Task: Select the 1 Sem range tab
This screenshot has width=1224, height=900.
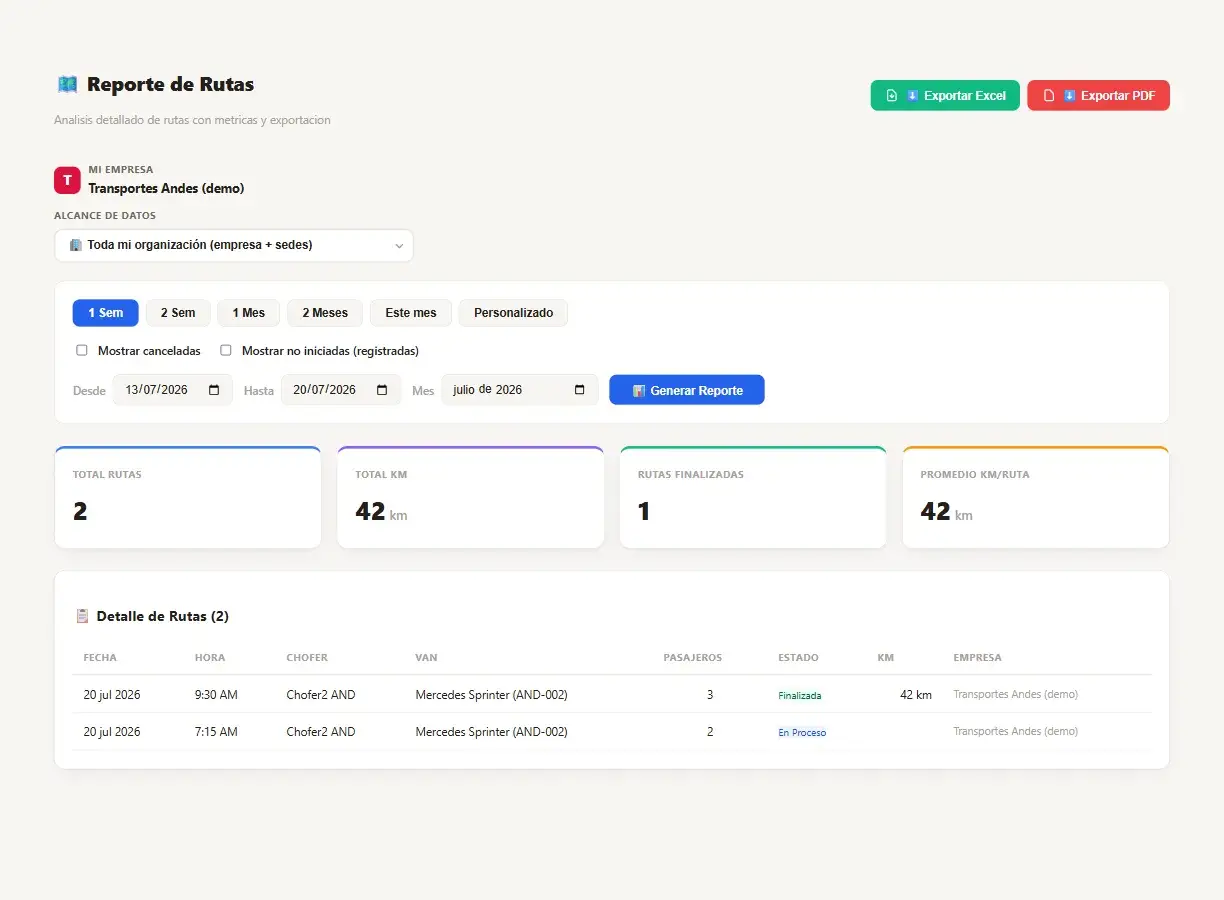Action: coord(106,313)
